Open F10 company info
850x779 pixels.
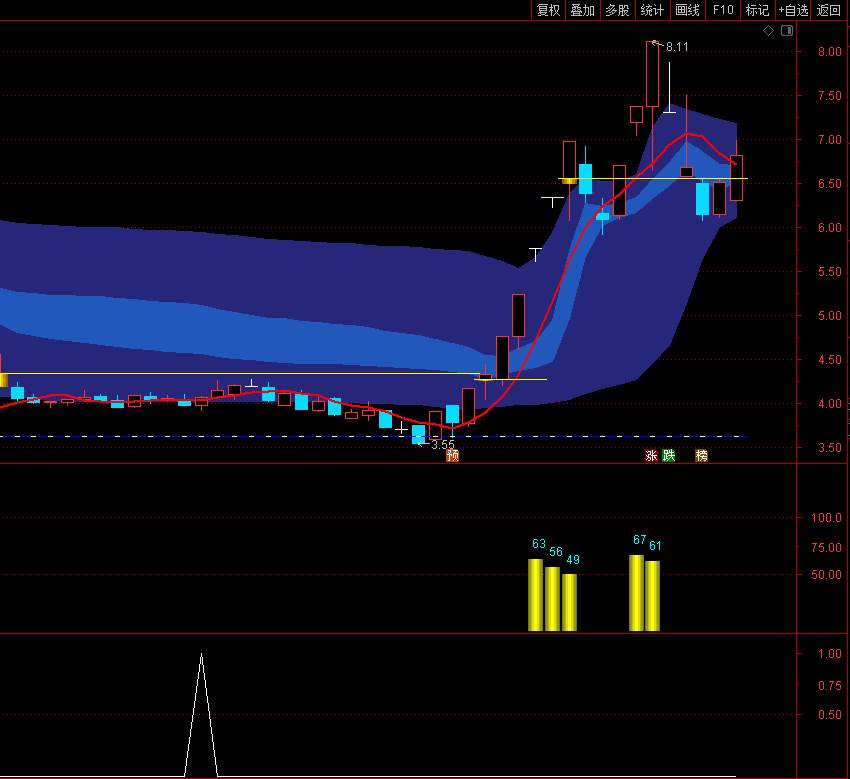pyautogui.click(x=723, y=10)
